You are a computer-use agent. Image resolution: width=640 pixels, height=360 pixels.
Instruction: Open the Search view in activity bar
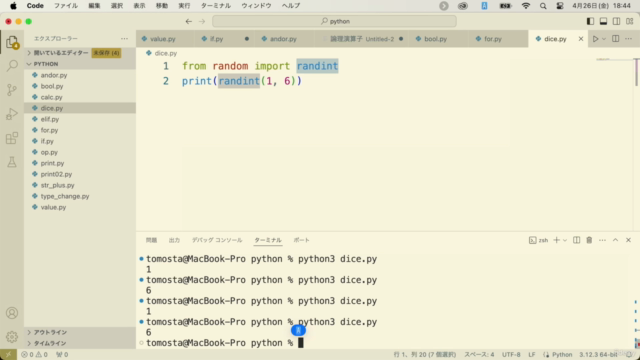(x=12, y=66)
